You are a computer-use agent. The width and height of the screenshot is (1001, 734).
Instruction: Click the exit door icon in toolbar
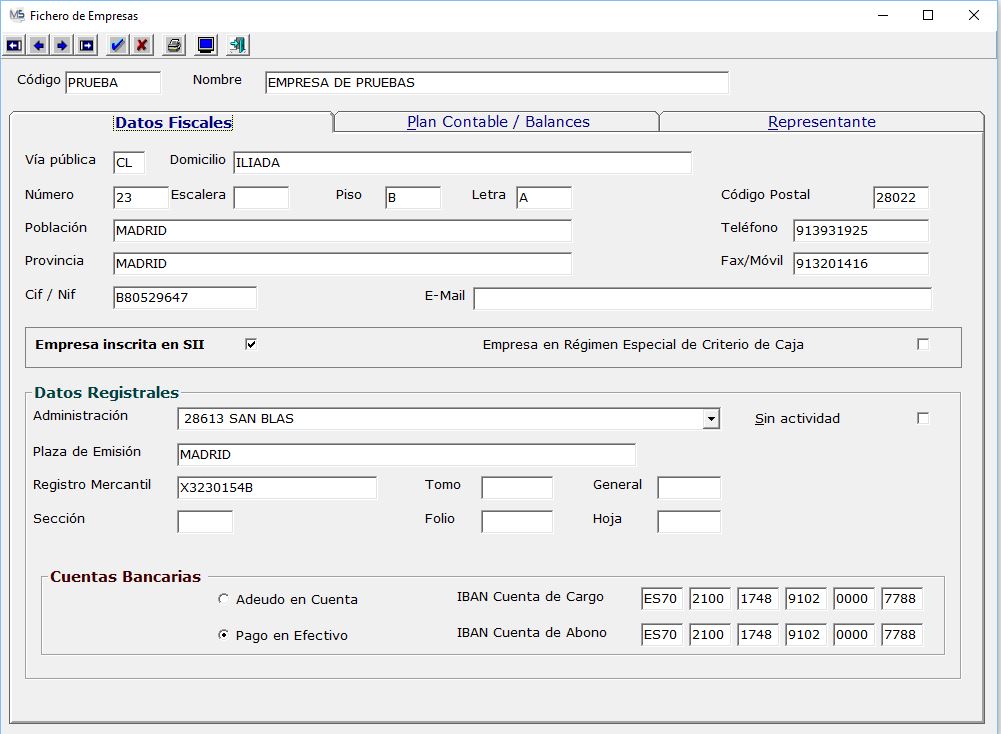pos(237,45)
